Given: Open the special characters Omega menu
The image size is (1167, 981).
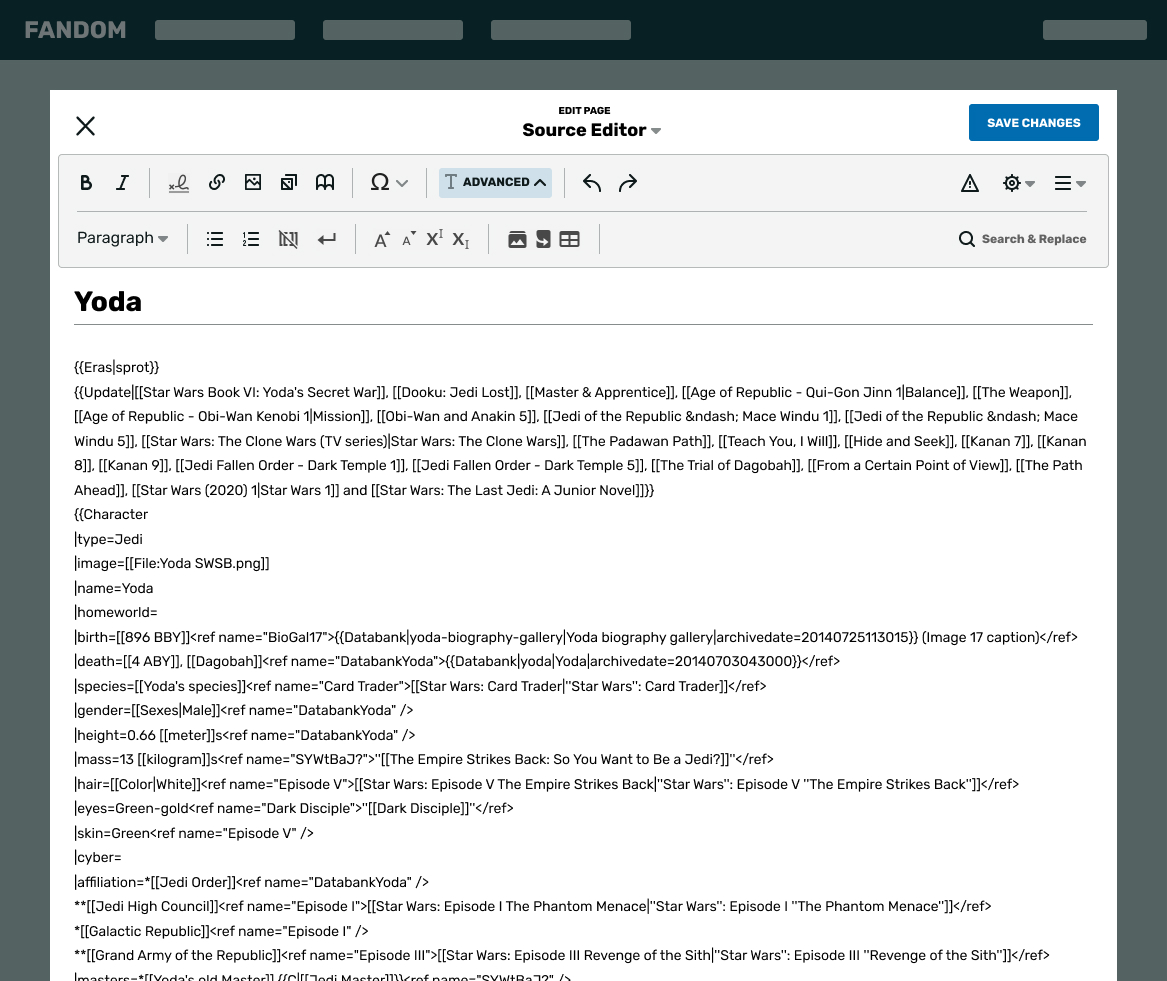Looking at the screenshot, I should (389, 182).
